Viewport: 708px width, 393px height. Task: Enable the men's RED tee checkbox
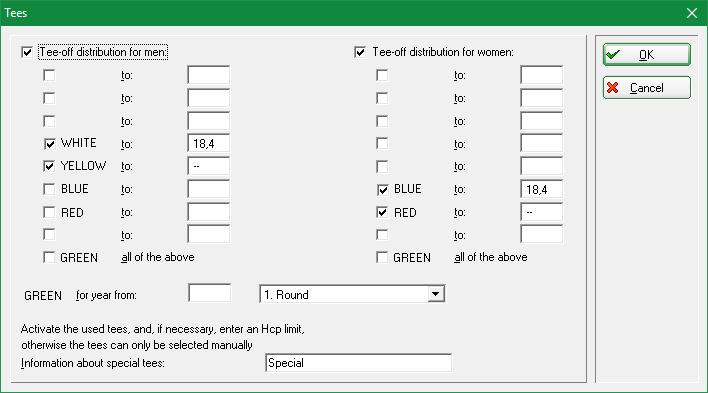click(49, 212)
